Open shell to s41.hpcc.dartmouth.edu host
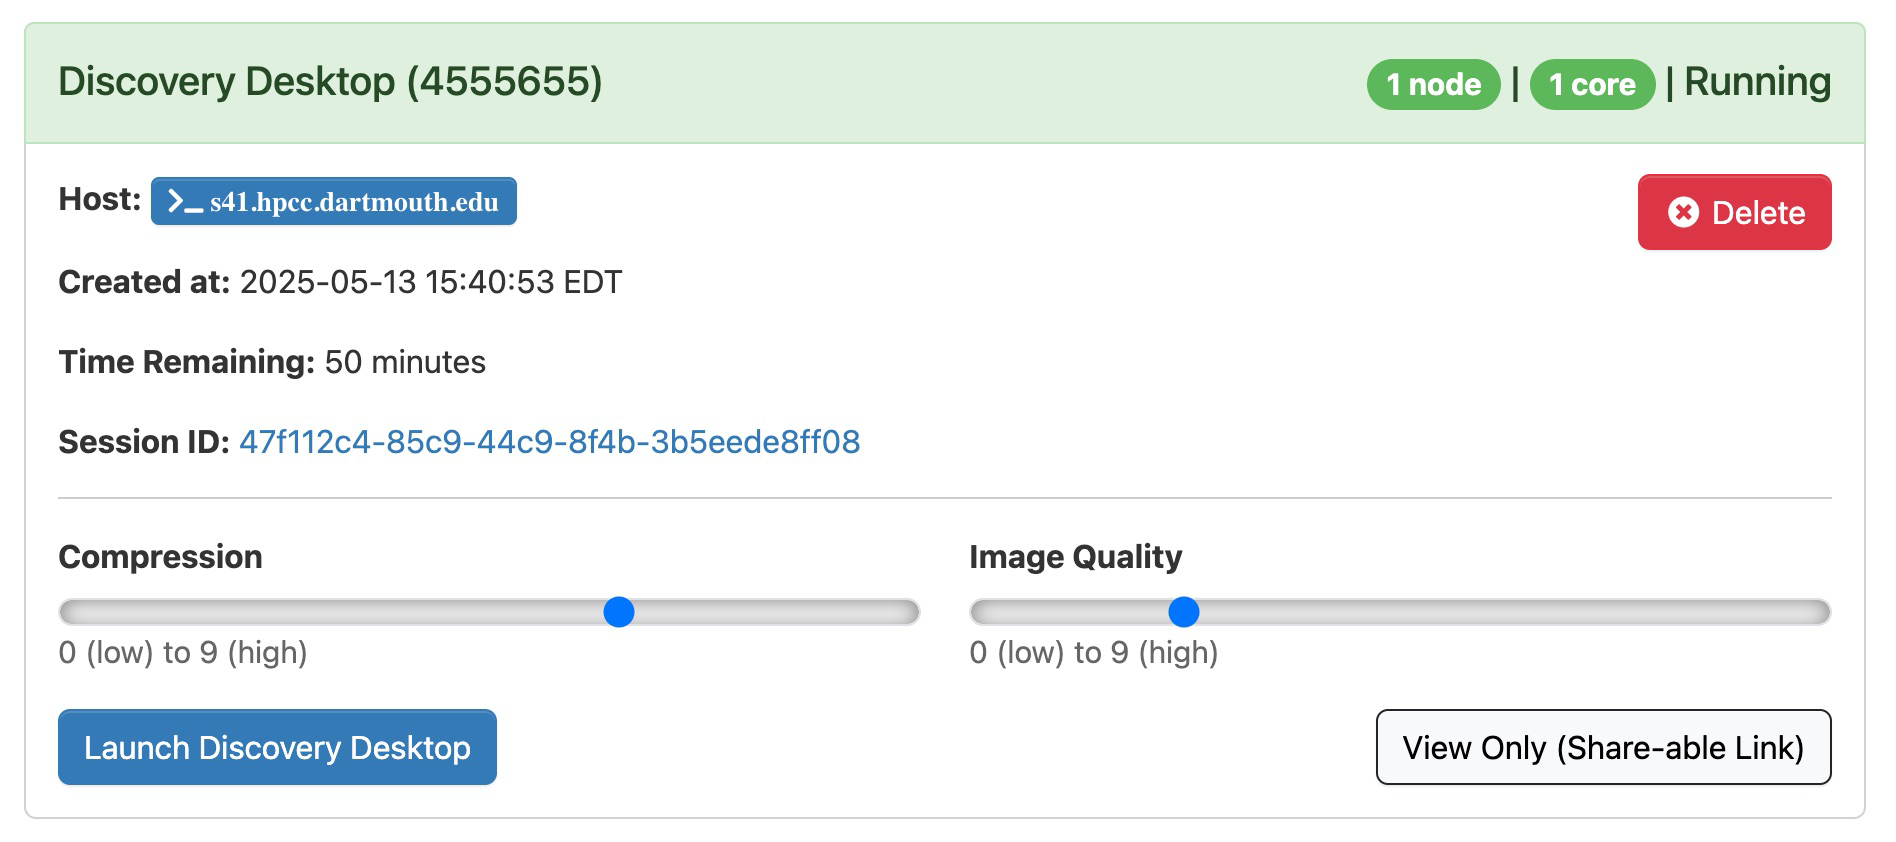 [353, 202]
